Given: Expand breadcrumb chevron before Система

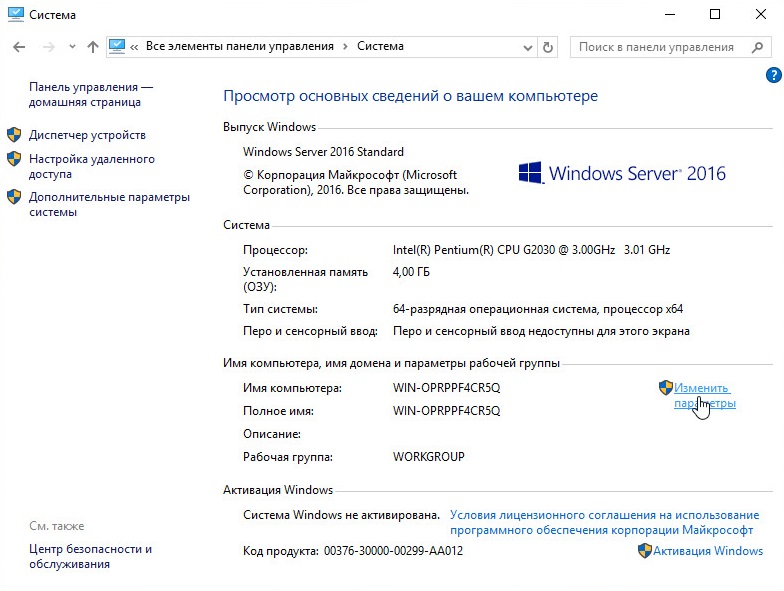Looking at the screenshot, I should [x=345, y=47].
